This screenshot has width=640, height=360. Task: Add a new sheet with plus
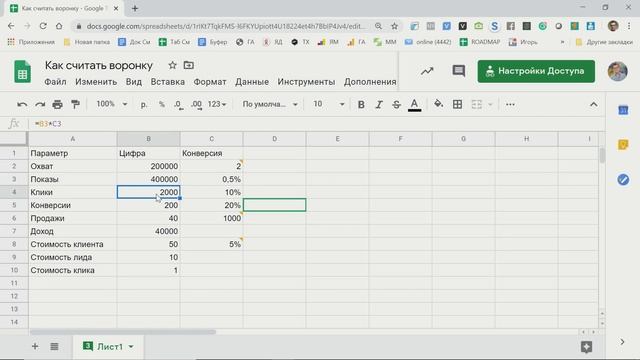click(35, 347)
